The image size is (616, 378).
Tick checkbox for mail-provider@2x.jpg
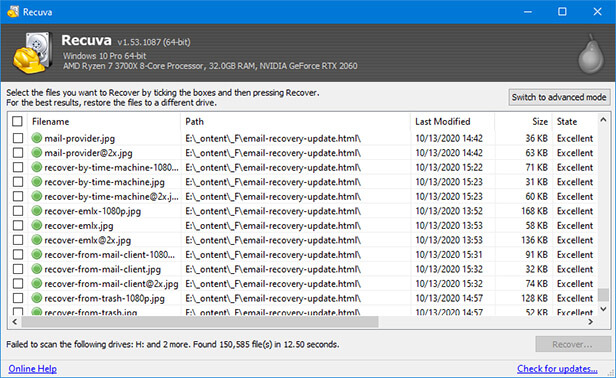click(x=18, y=152)
